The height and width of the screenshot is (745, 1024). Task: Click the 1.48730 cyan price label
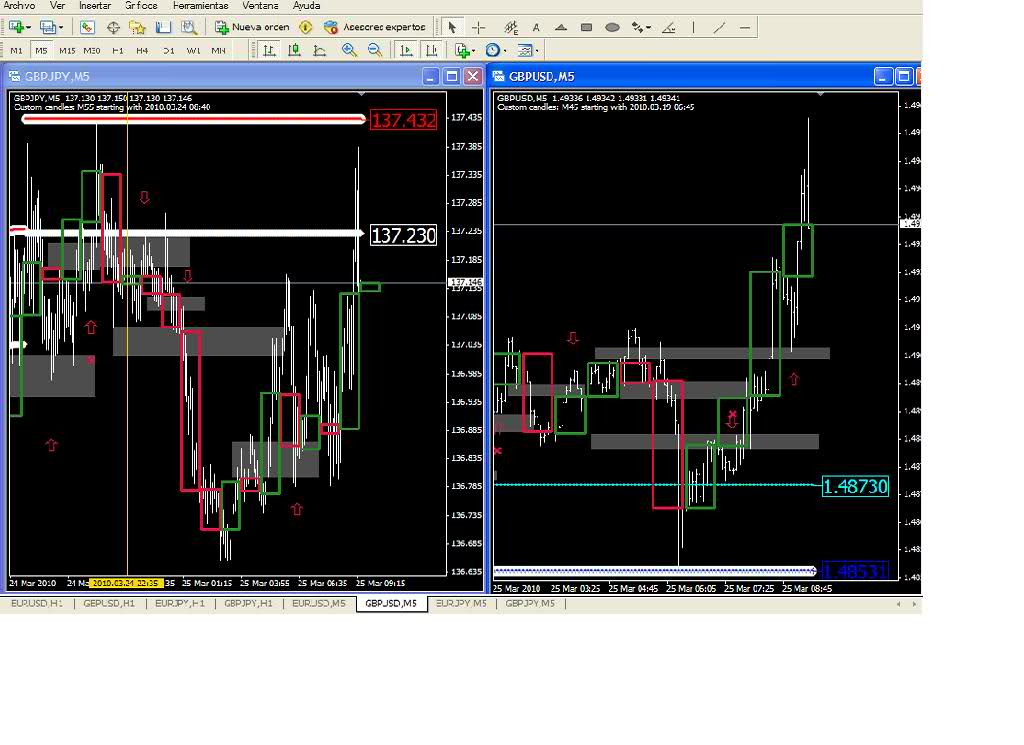[x=855, y=486]
